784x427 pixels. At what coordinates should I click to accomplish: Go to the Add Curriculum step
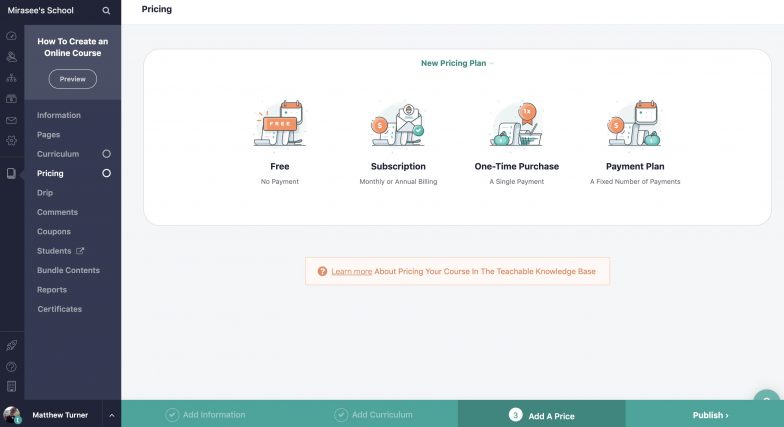(374, 414)
